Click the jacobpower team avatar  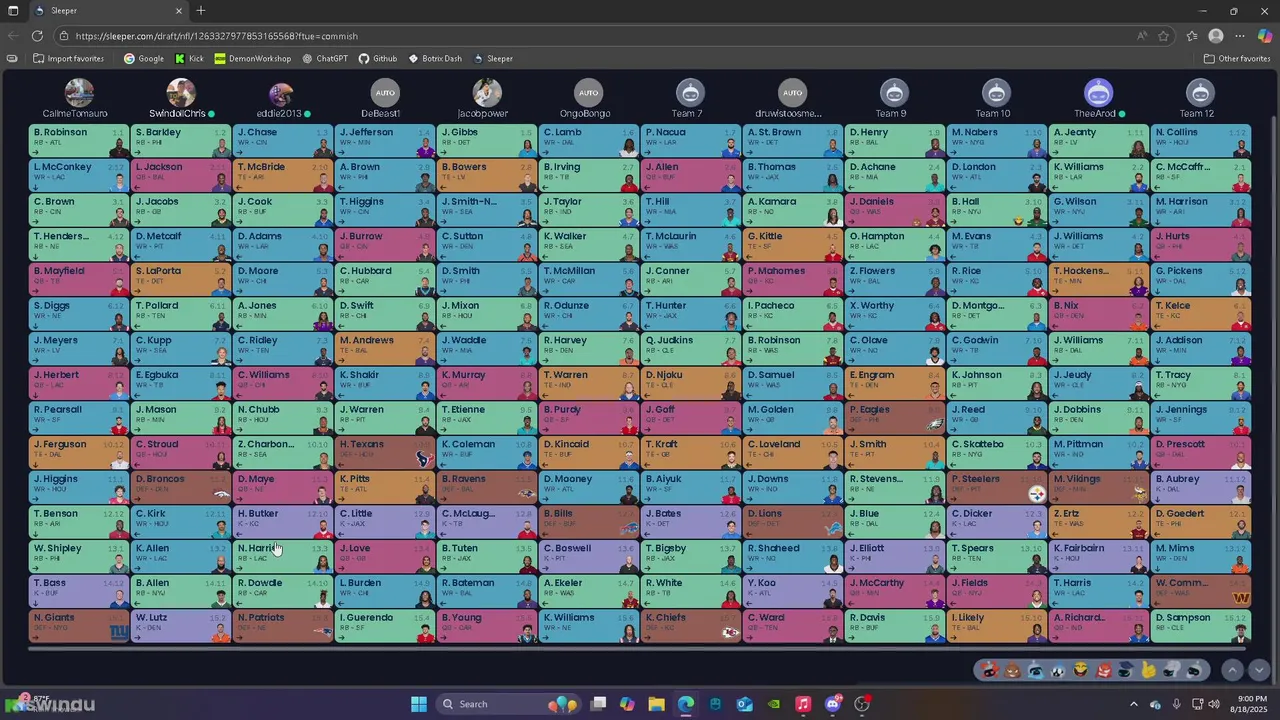pos(487,93)
